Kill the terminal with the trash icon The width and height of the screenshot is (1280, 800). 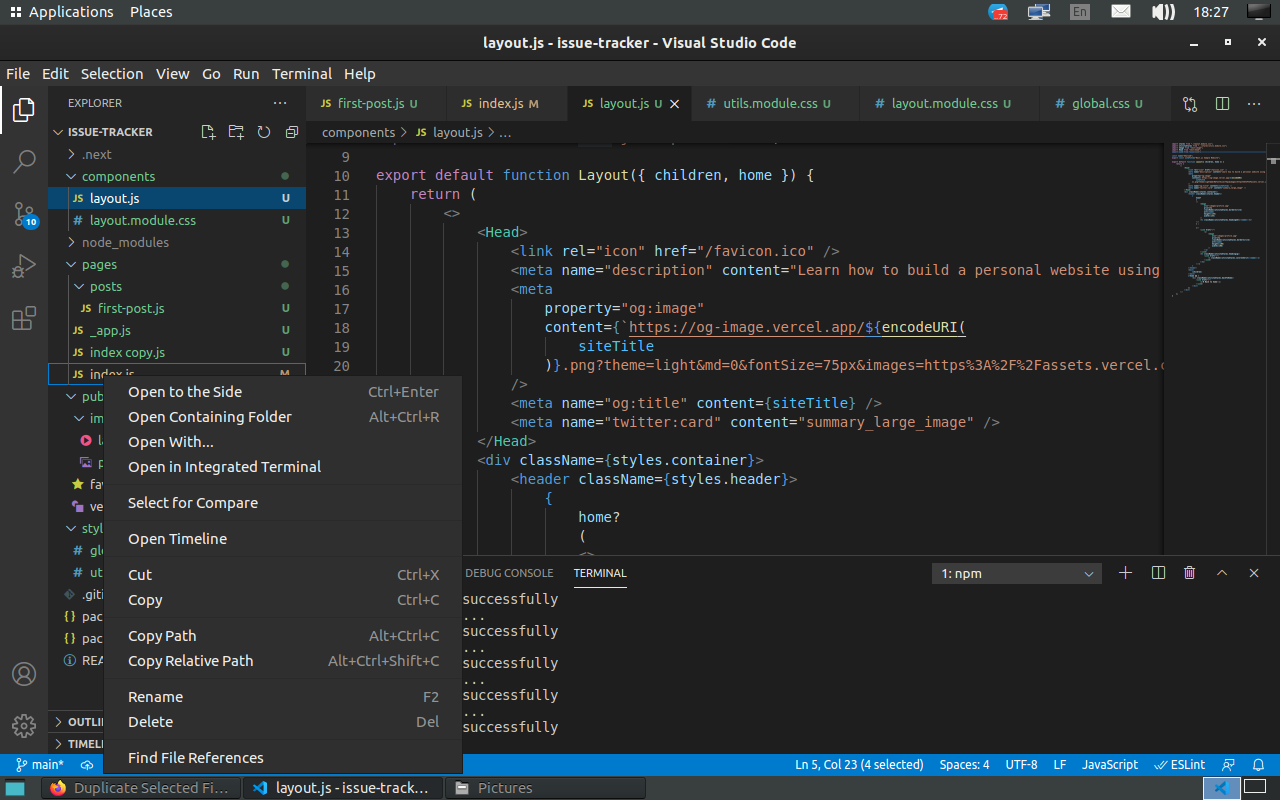pyautogui.click(x=1189, y=572)
